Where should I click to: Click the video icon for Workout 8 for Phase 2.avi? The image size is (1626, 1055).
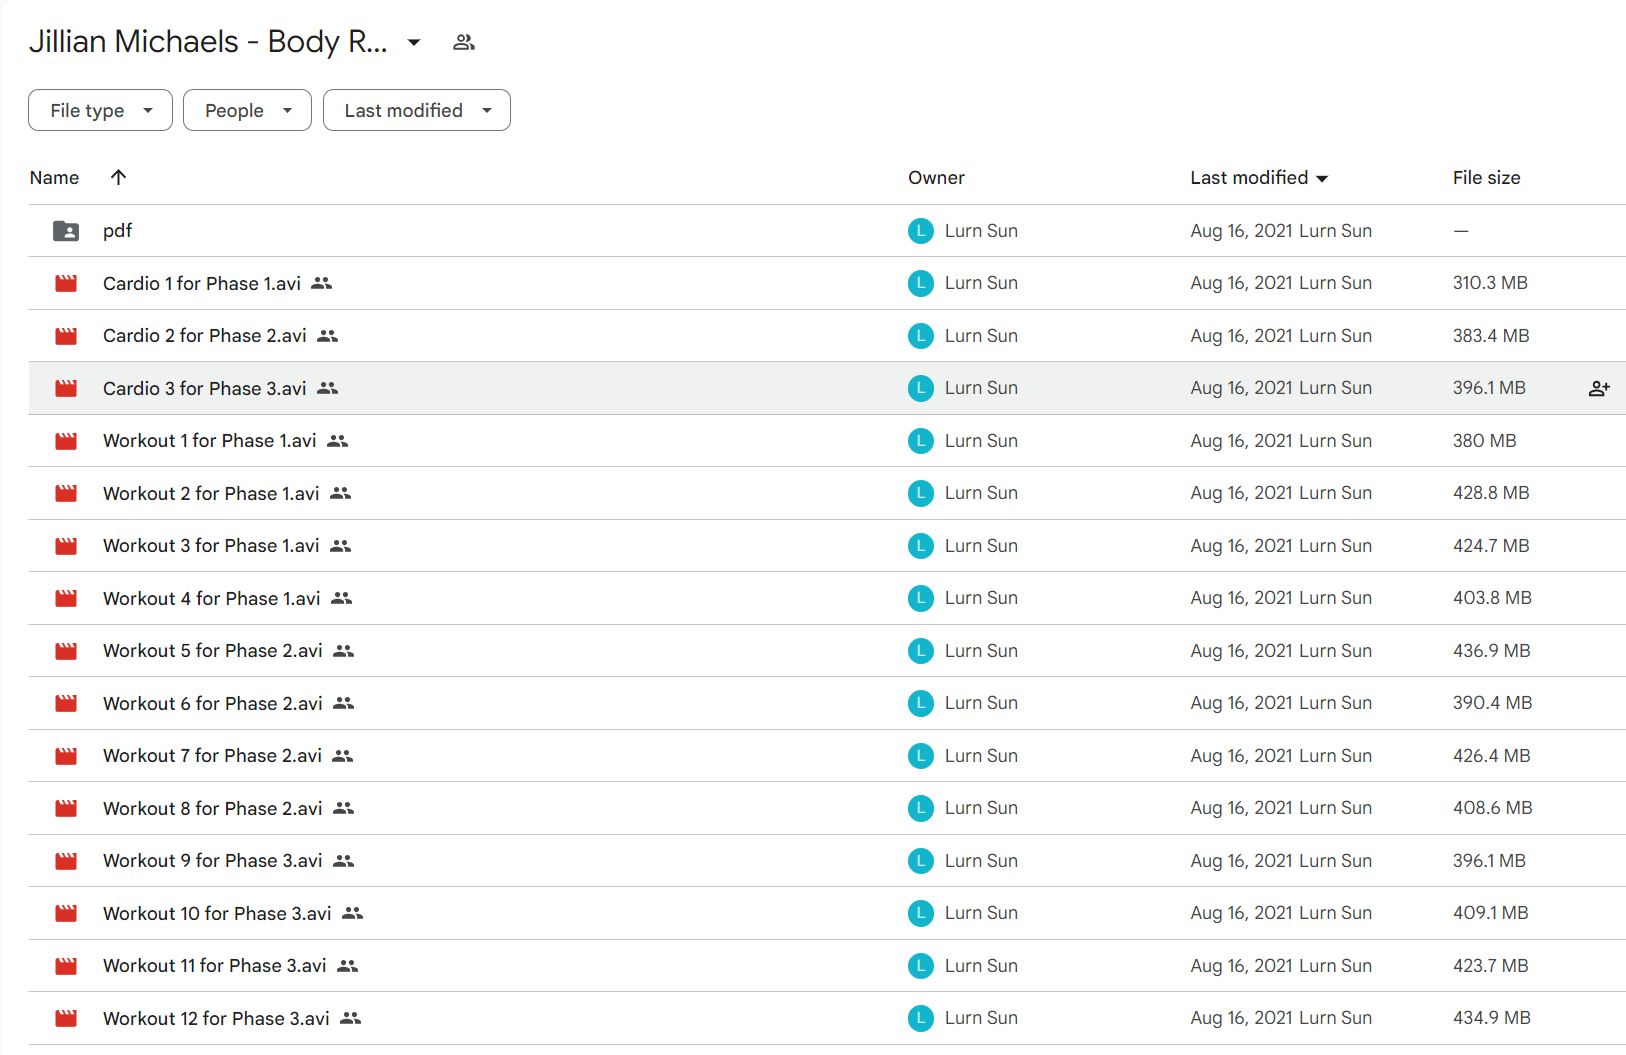pos(66,808)
